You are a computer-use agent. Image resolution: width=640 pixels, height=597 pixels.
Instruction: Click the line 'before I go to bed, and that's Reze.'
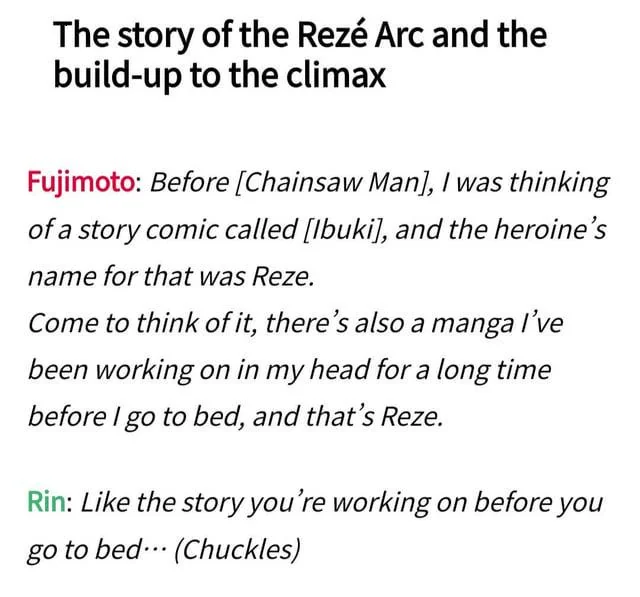[236, 417]
